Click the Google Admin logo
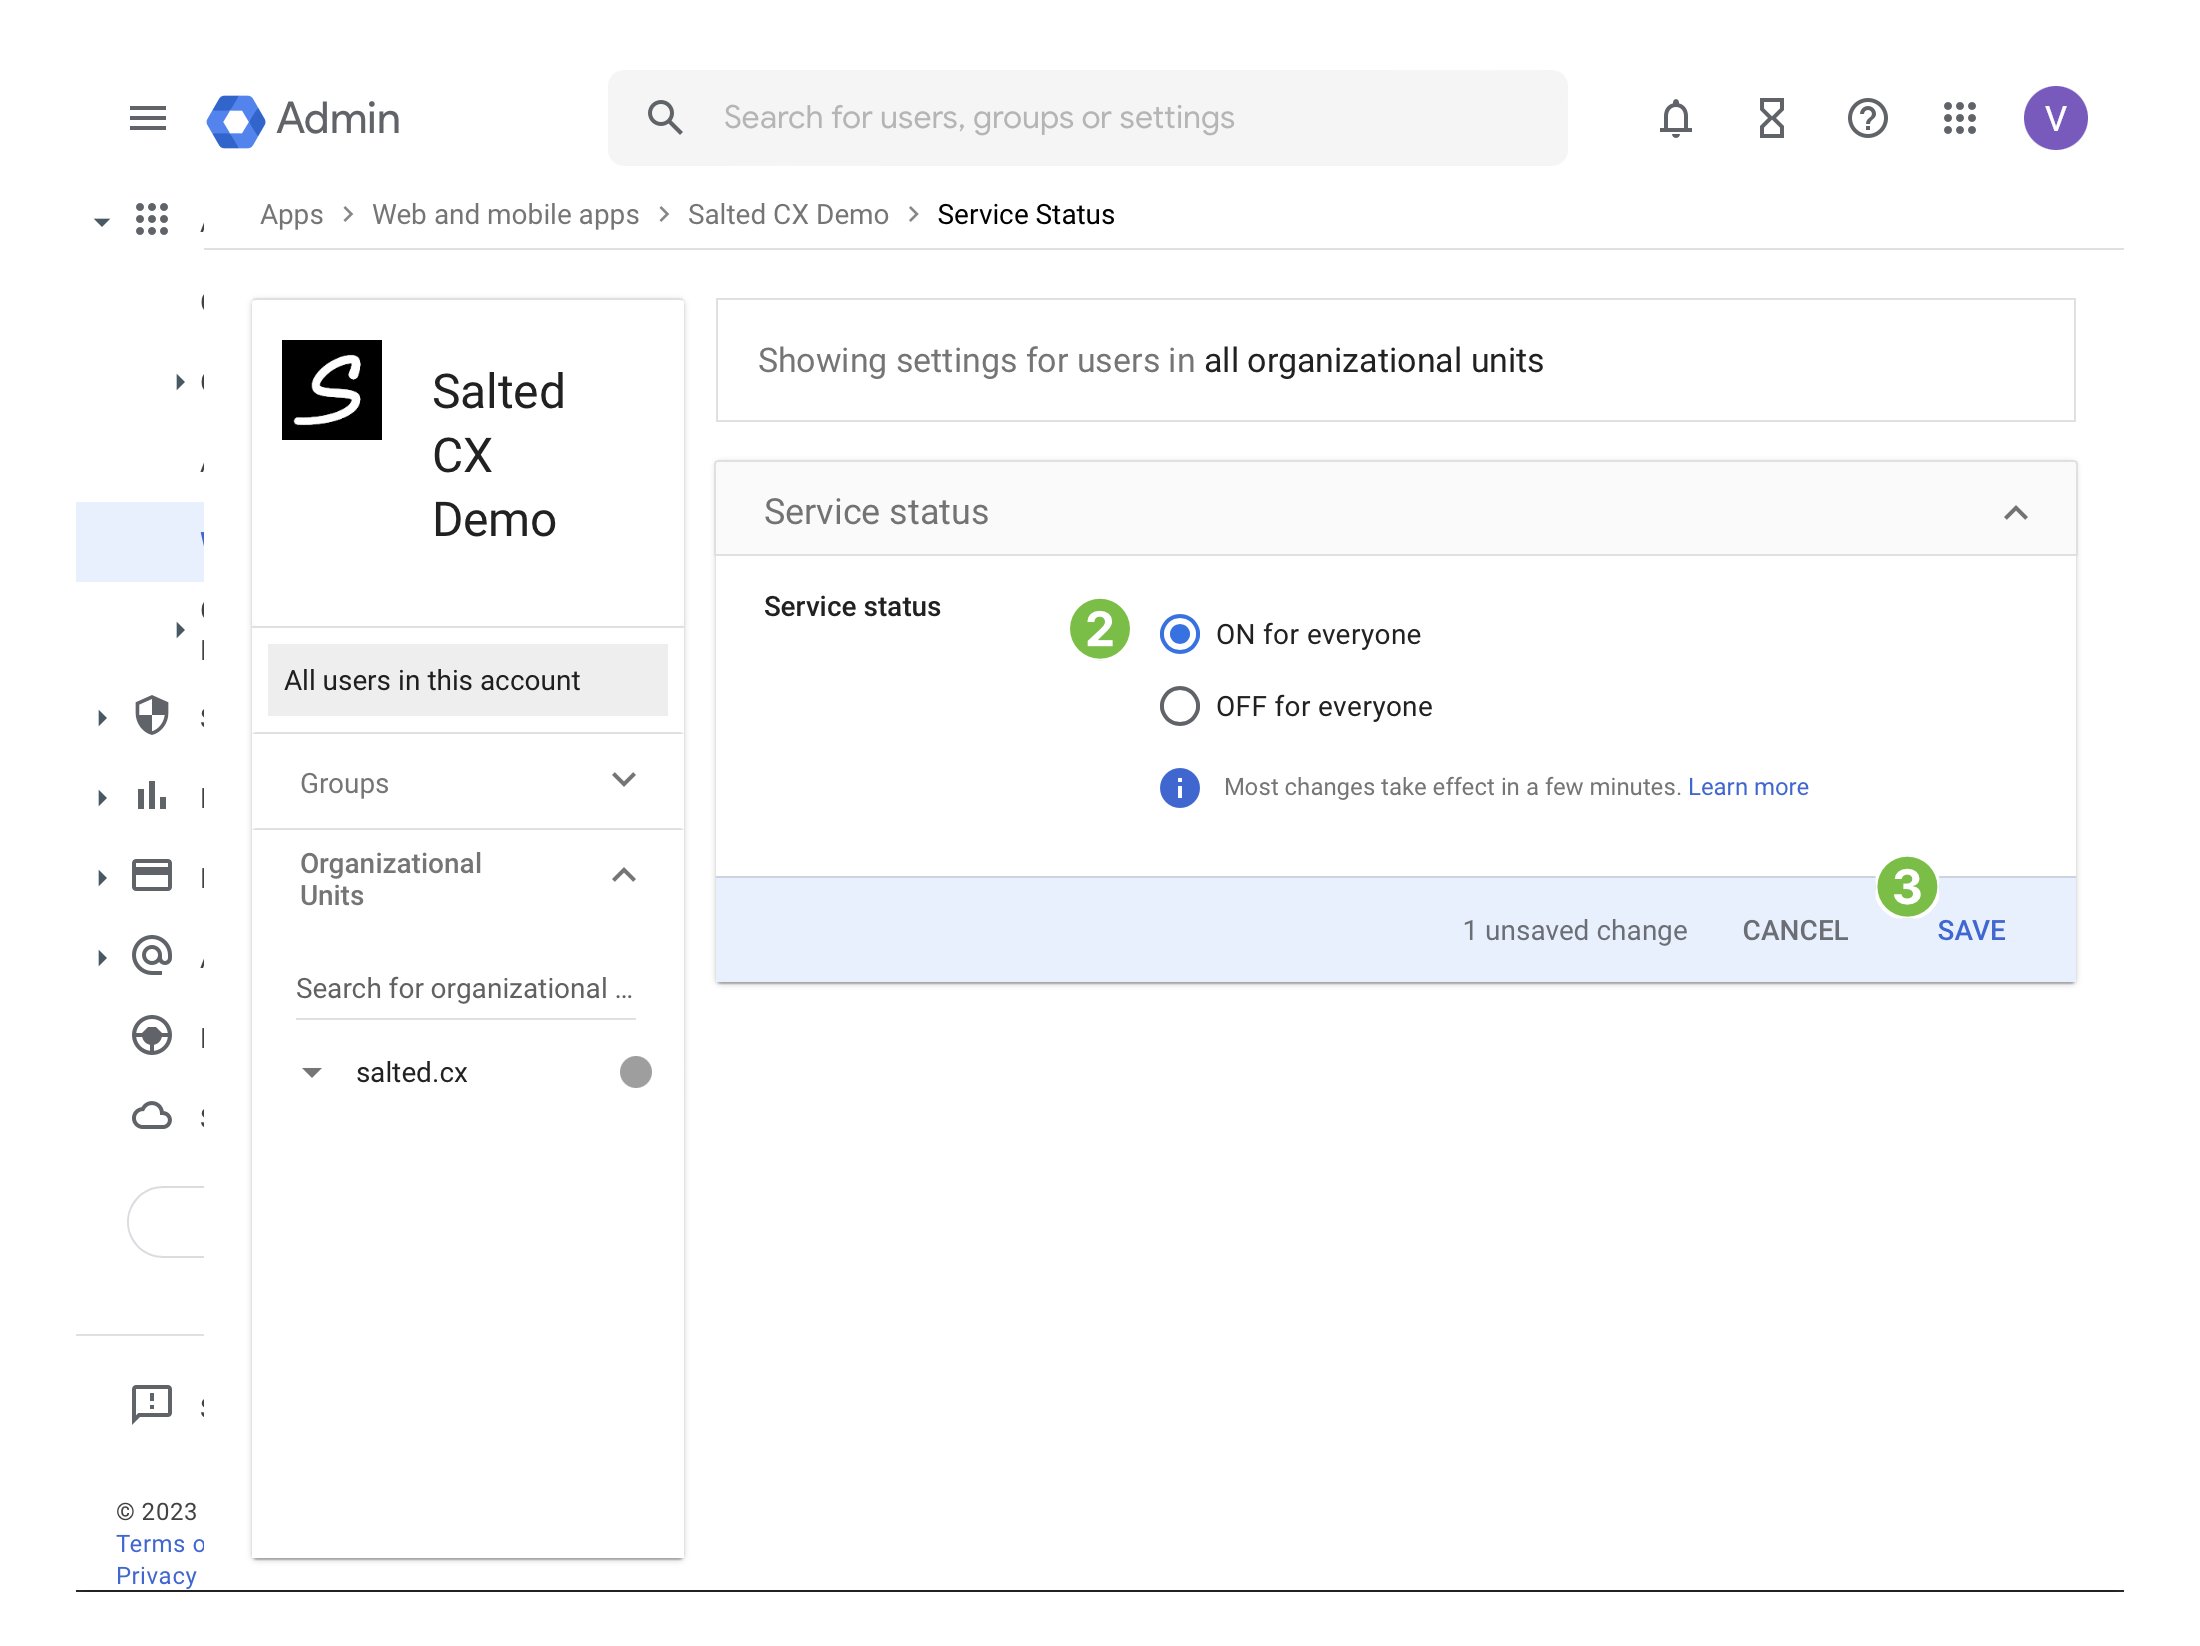Image resolution: width=2200 pixels, height=1646 pixels. (303, 119)
